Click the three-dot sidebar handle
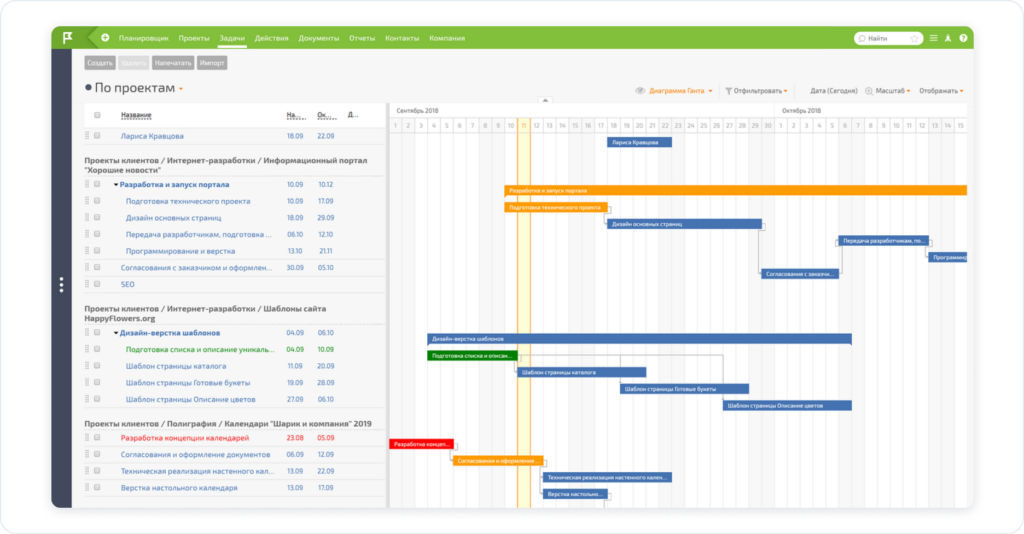 (x=61, y=285)
